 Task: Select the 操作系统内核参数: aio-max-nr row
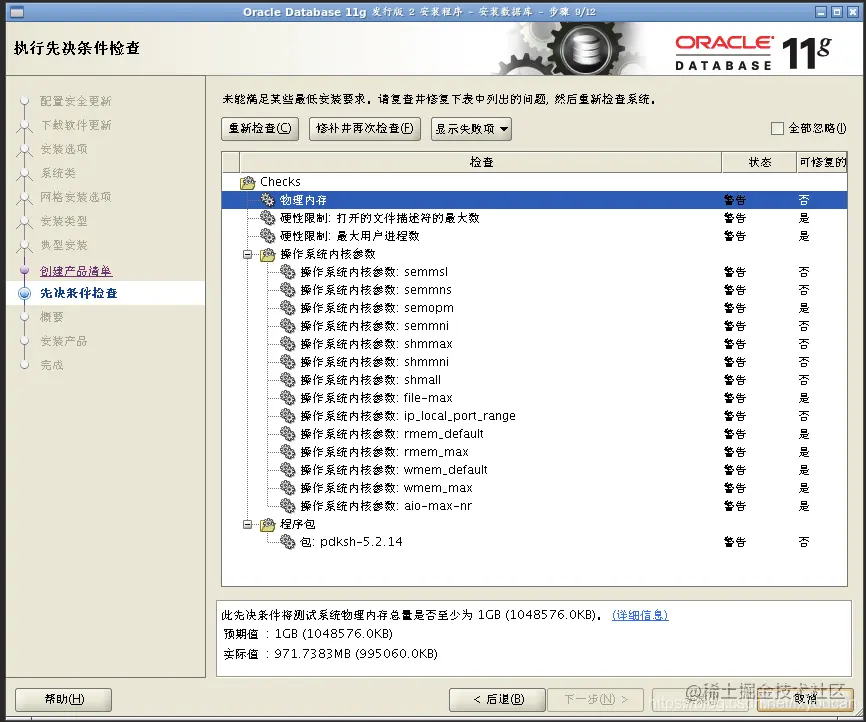(x=534, y=505)
